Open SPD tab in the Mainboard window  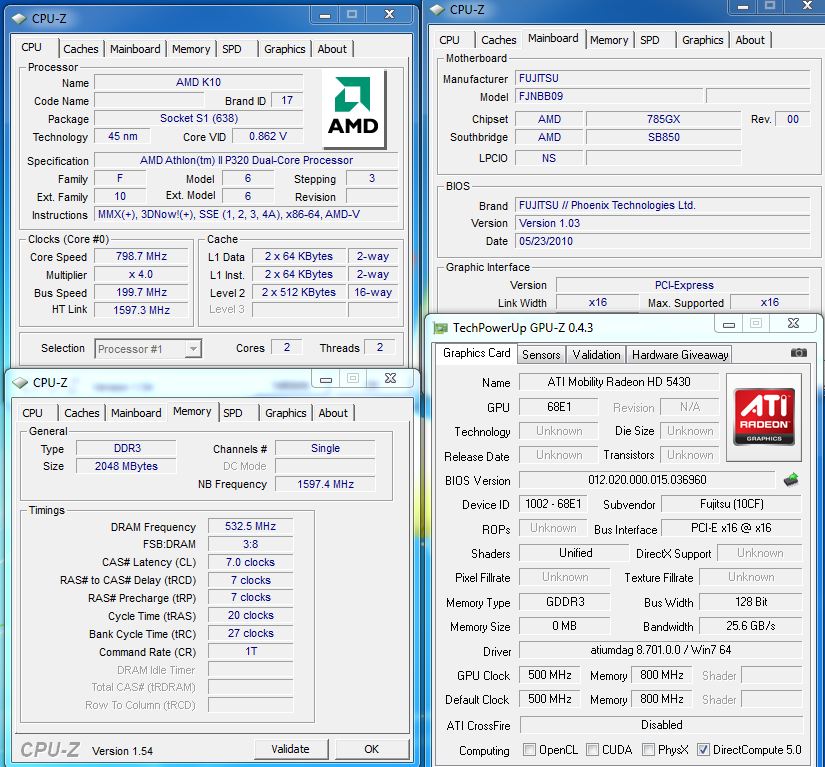(650, 40)
